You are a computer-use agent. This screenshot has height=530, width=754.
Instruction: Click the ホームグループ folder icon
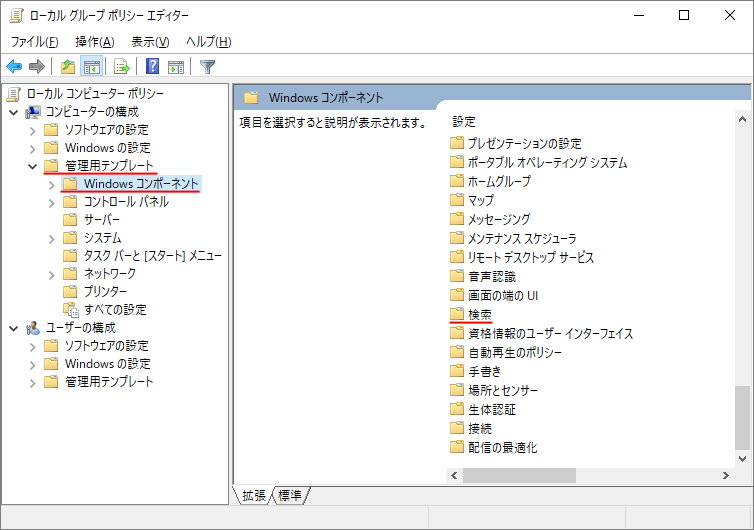(x=456, y=181)
